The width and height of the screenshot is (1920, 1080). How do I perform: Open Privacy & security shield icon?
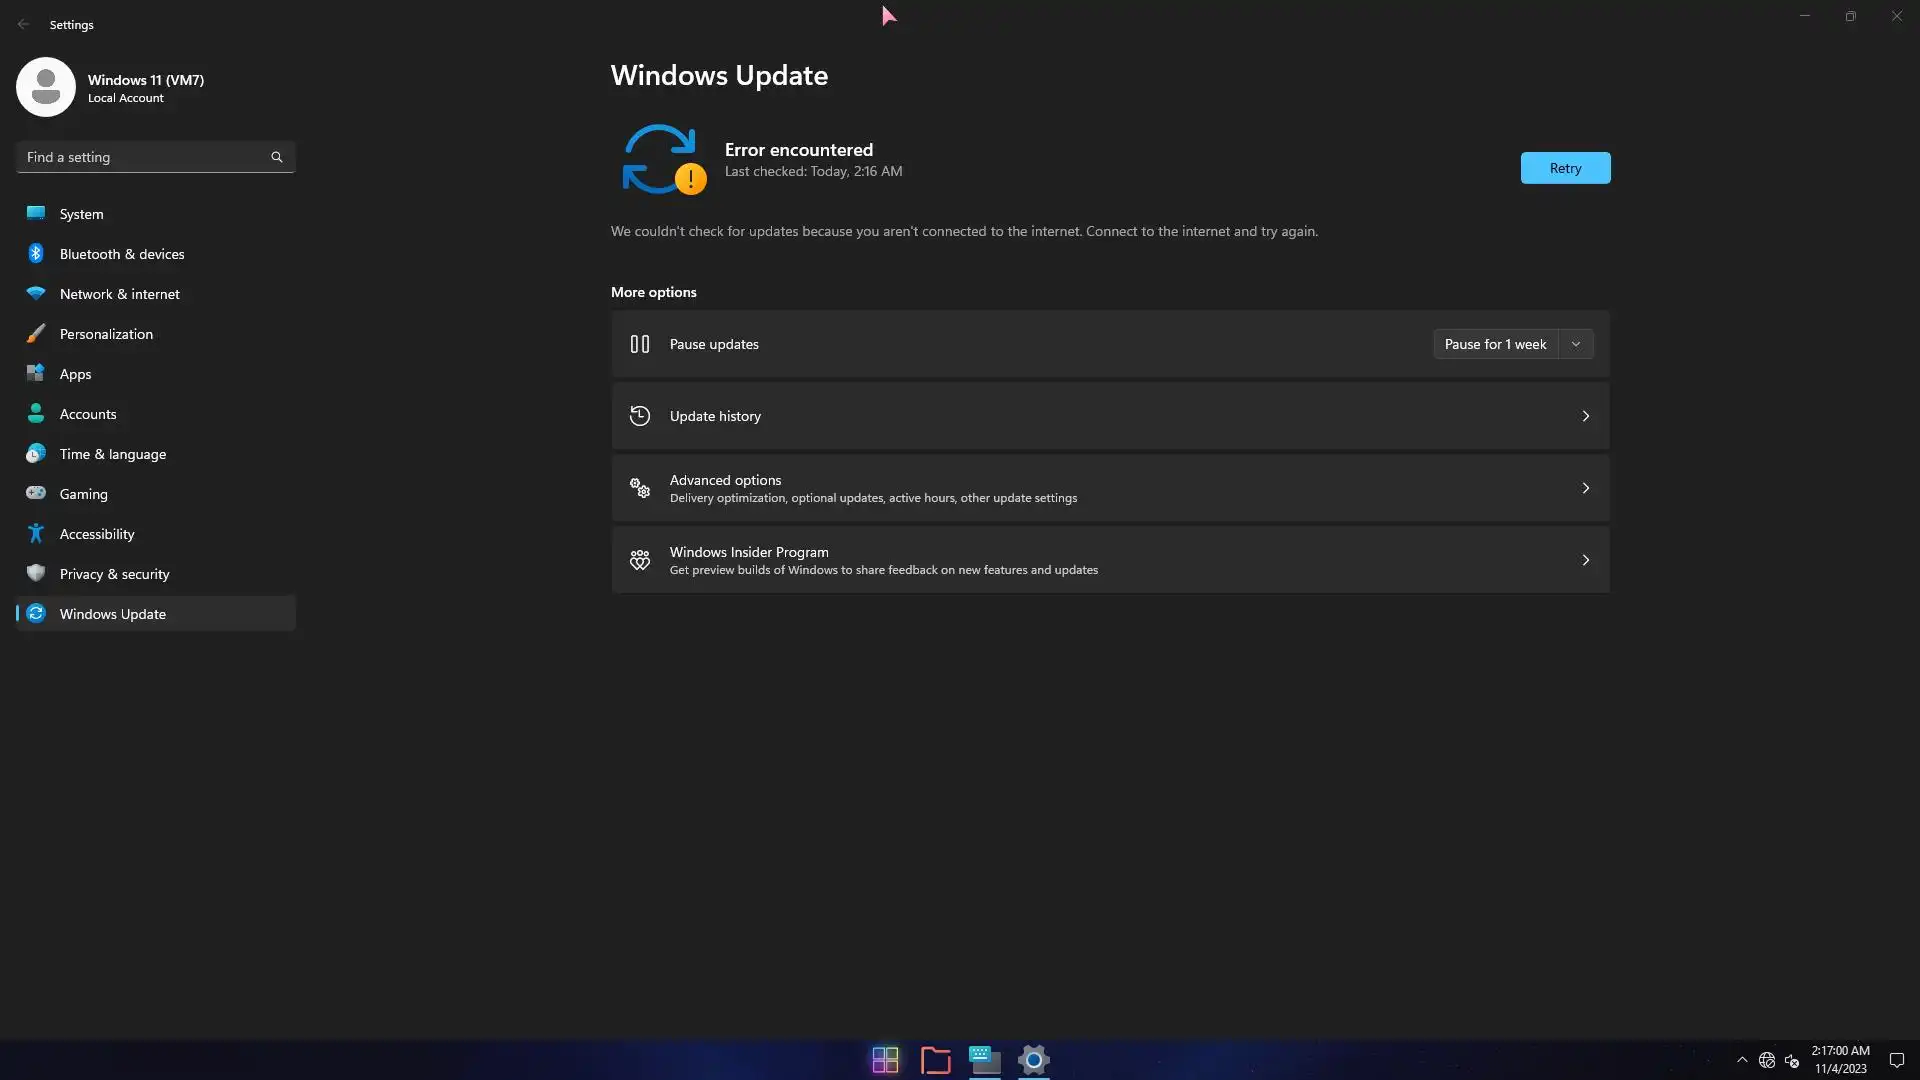coord(36,574)
